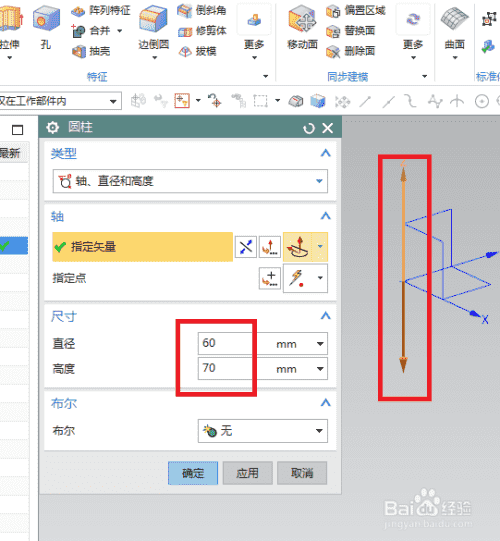Image resolution: width=500 pixels, height=541 pixels.
Task: Select the Specify Vector (指定矢量) row
Action: [143, 247]
